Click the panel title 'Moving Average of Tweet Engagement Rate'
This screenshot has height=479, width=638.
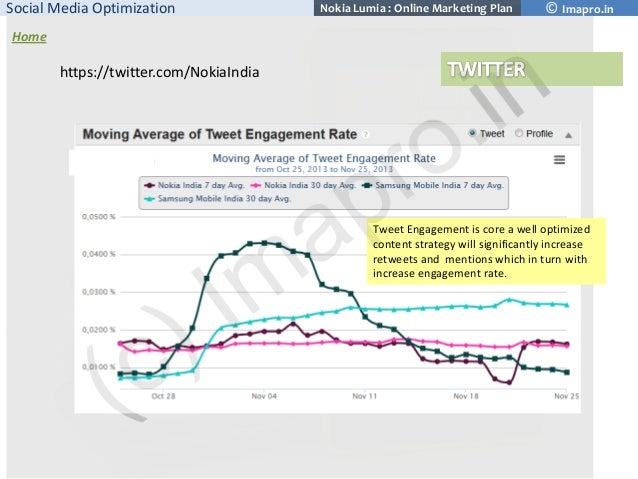[220, 134]
